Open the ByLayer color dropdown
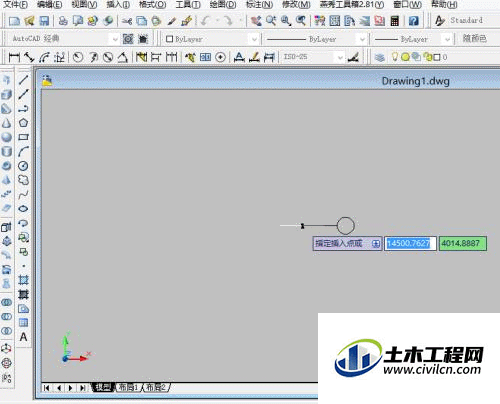This screenshot has height=404, width=500. pyautogui.click(x=254, y=39)
